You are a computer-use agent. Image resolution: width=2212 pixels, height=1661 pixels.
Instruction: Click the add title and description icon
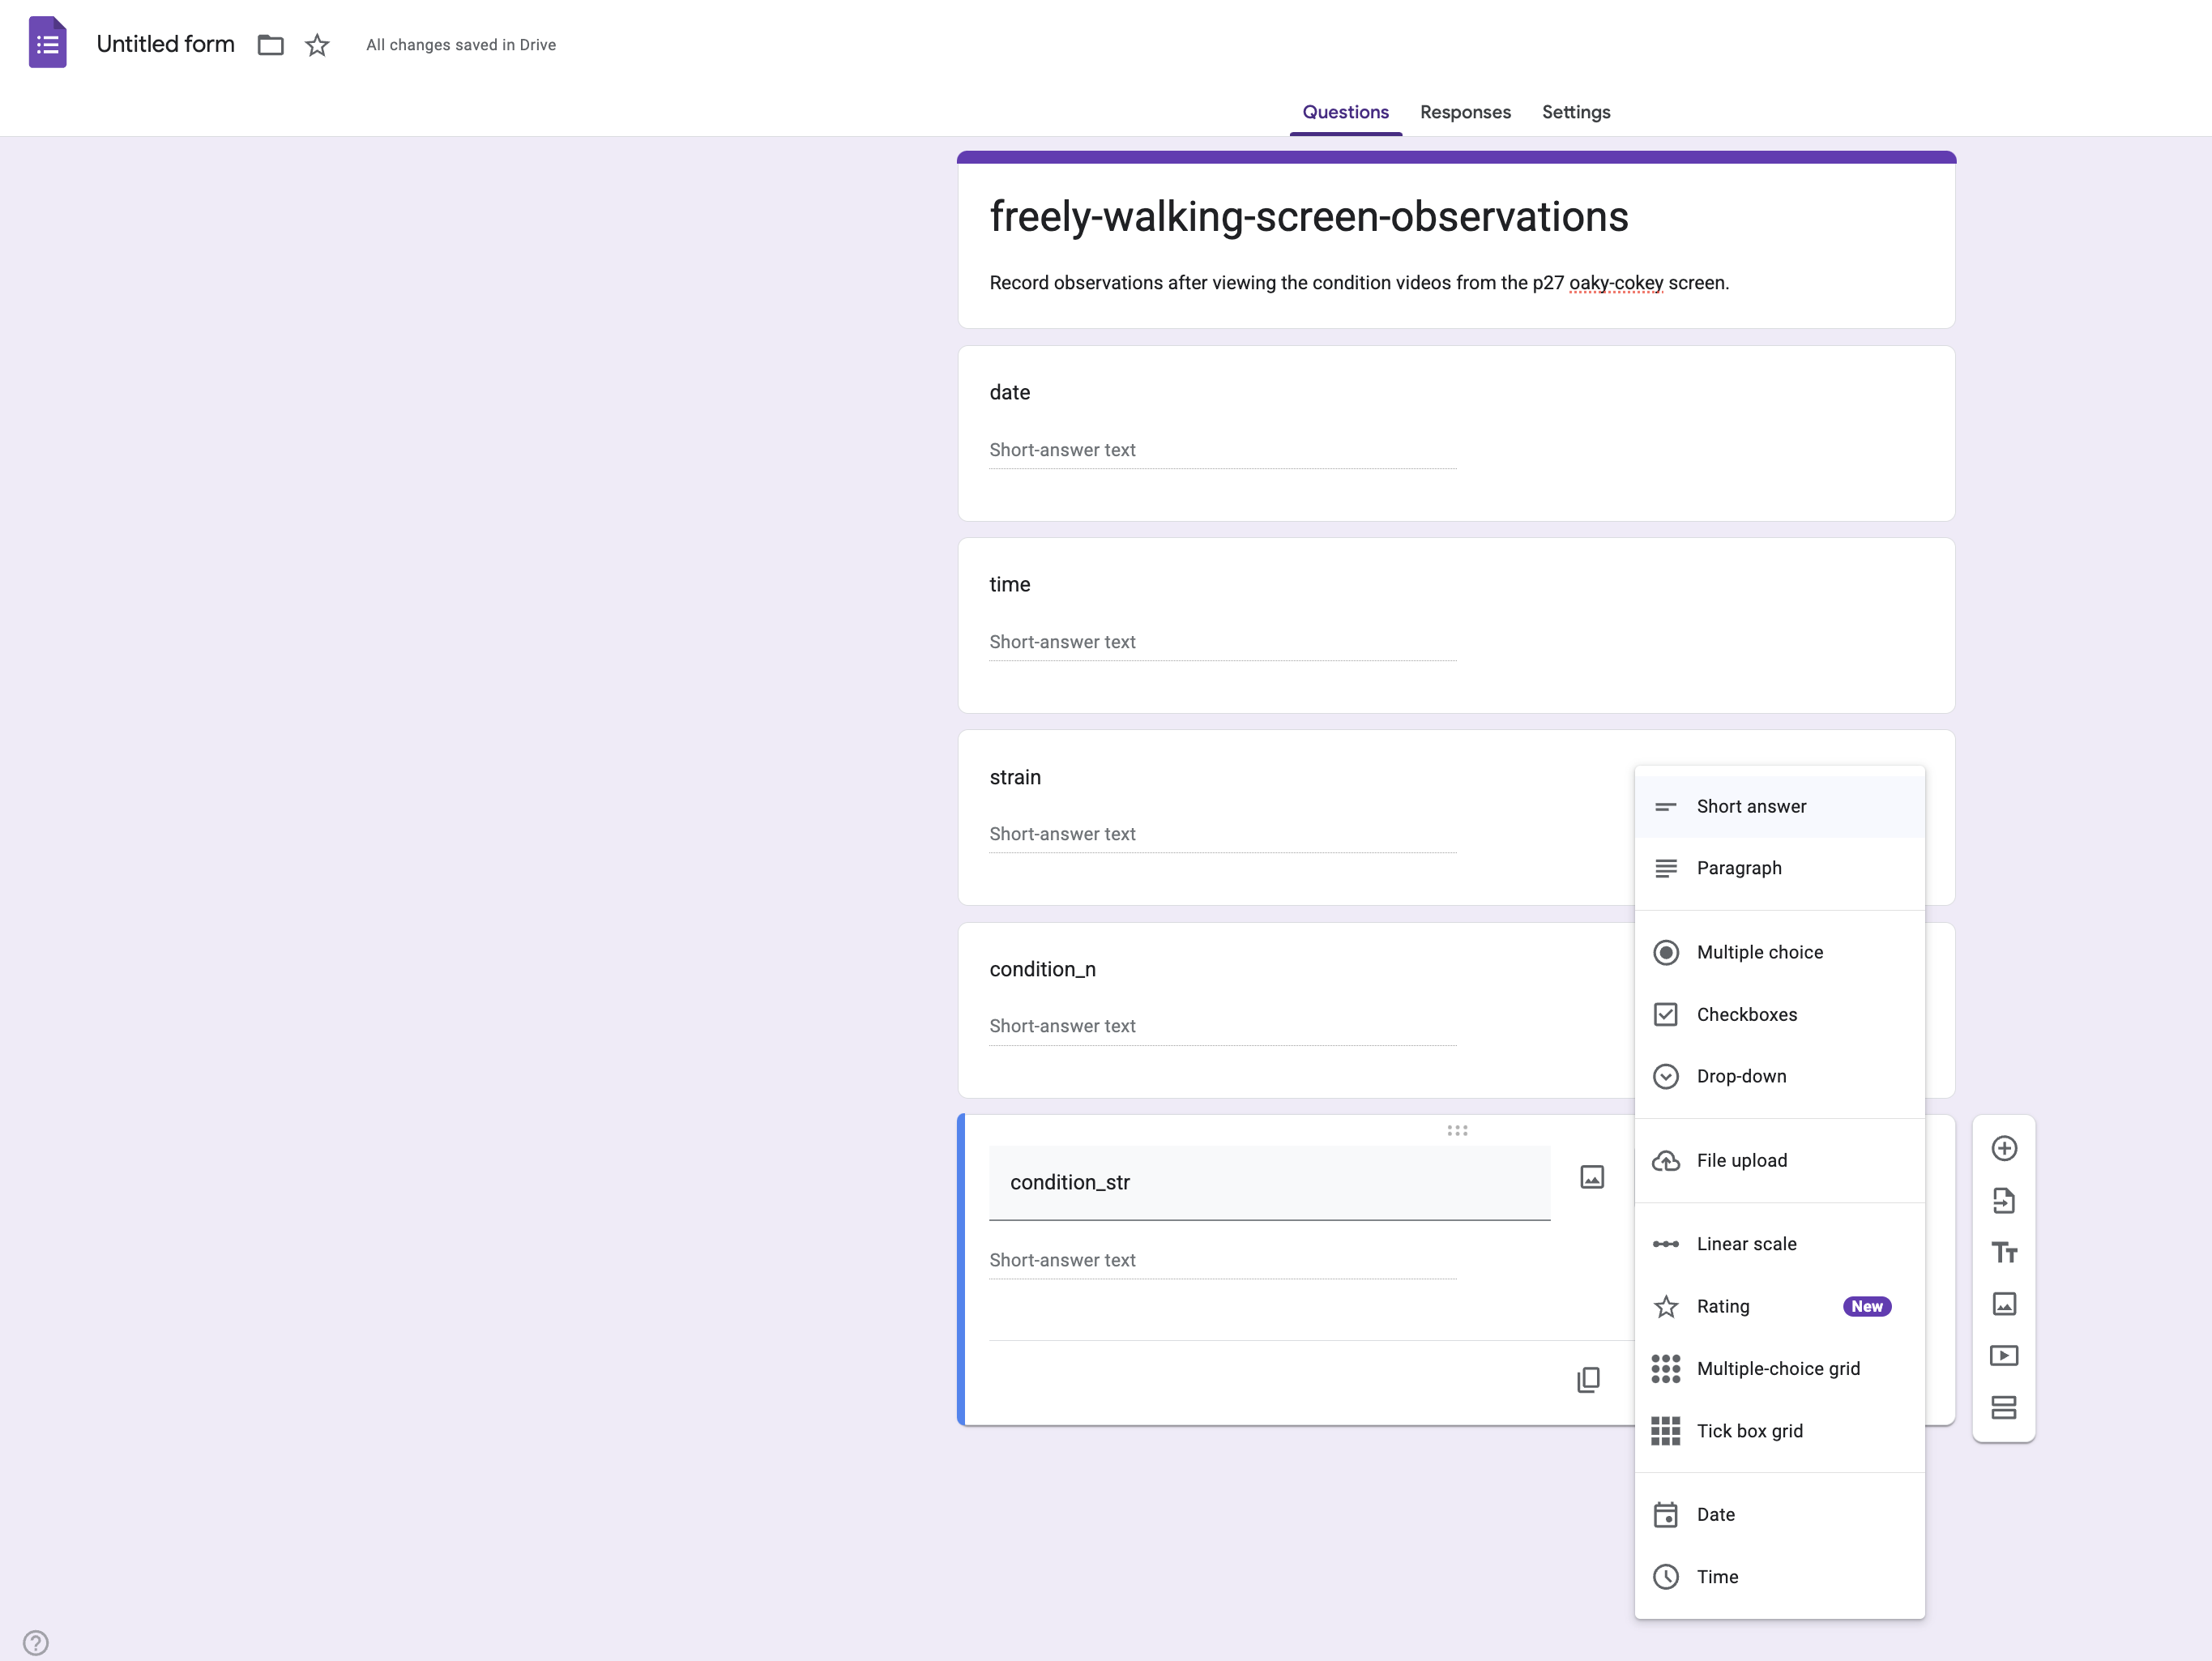pos(2003,1252)
